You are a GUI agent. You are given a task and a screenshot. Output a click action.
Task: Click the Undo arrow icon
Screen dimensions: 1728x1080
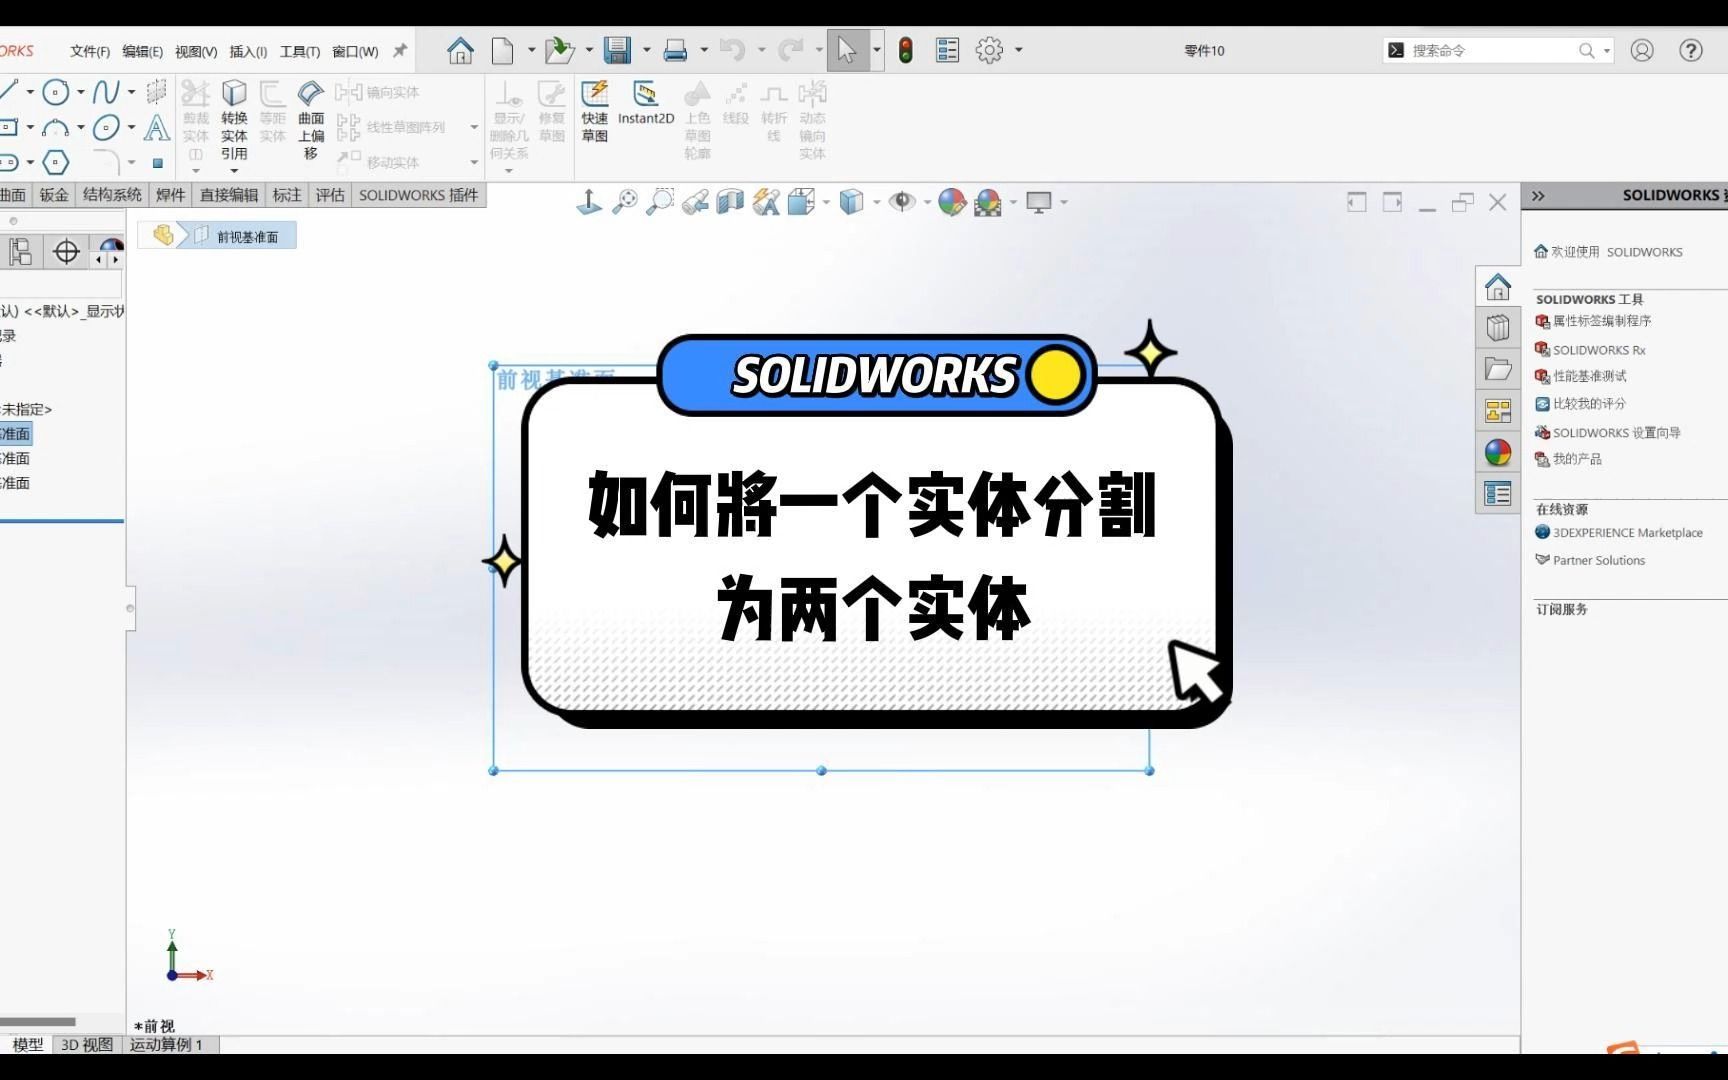[732, 50]
